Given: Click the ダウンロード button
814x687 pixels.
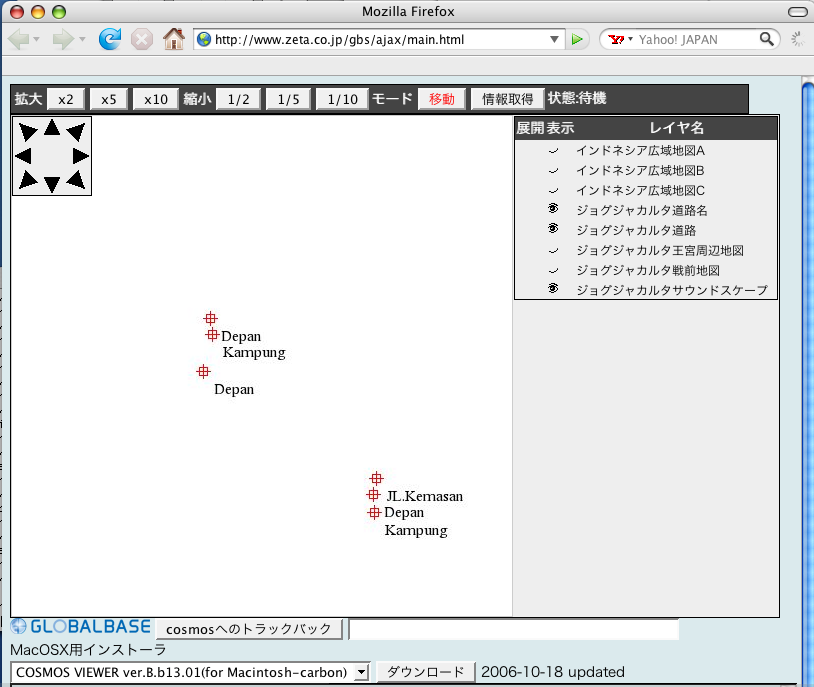Looking at the screenshot, I should click(x=426, y=672).
